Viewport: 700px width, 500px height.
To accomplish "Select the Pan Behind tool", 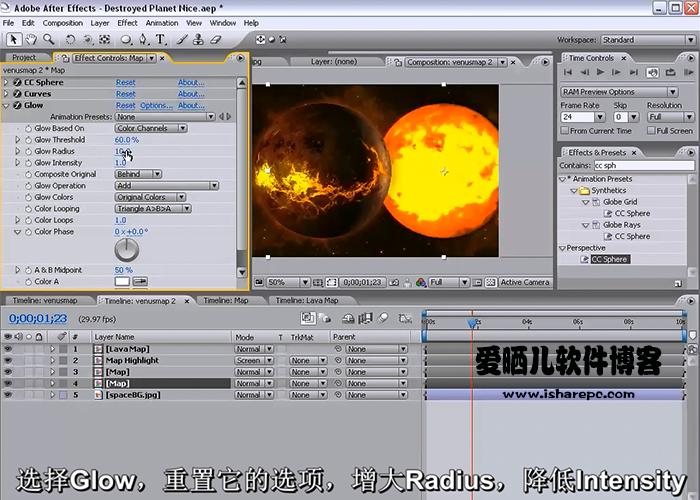I will click(104, 40).
